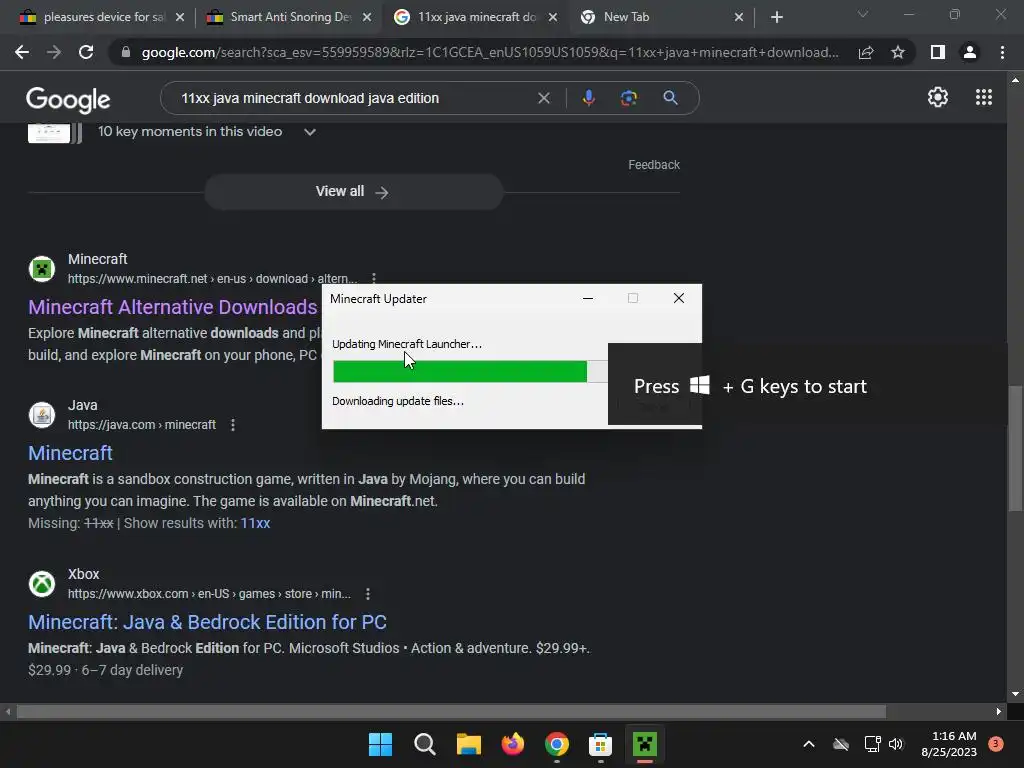Switch to the Smart Anti Snoring Device tab
Image resolution: width=1024 pixels, height=768 pixels.
click(281, 17)
